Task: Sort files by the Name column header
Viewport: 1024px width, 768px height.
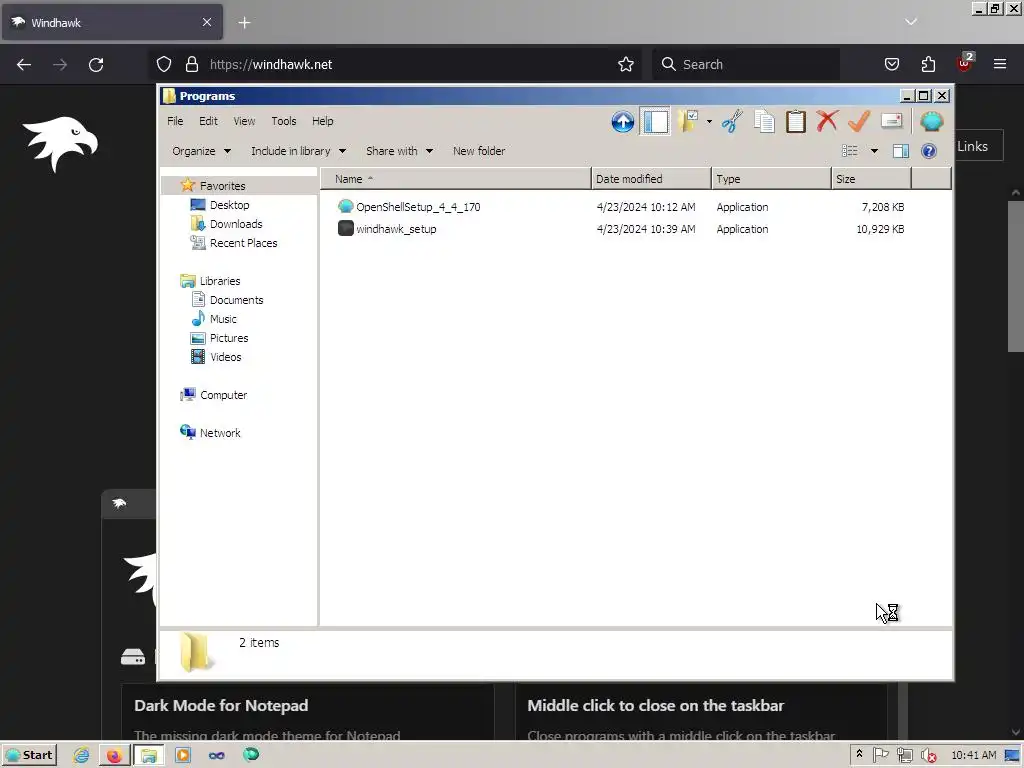Action: click(x=455, y=179)
